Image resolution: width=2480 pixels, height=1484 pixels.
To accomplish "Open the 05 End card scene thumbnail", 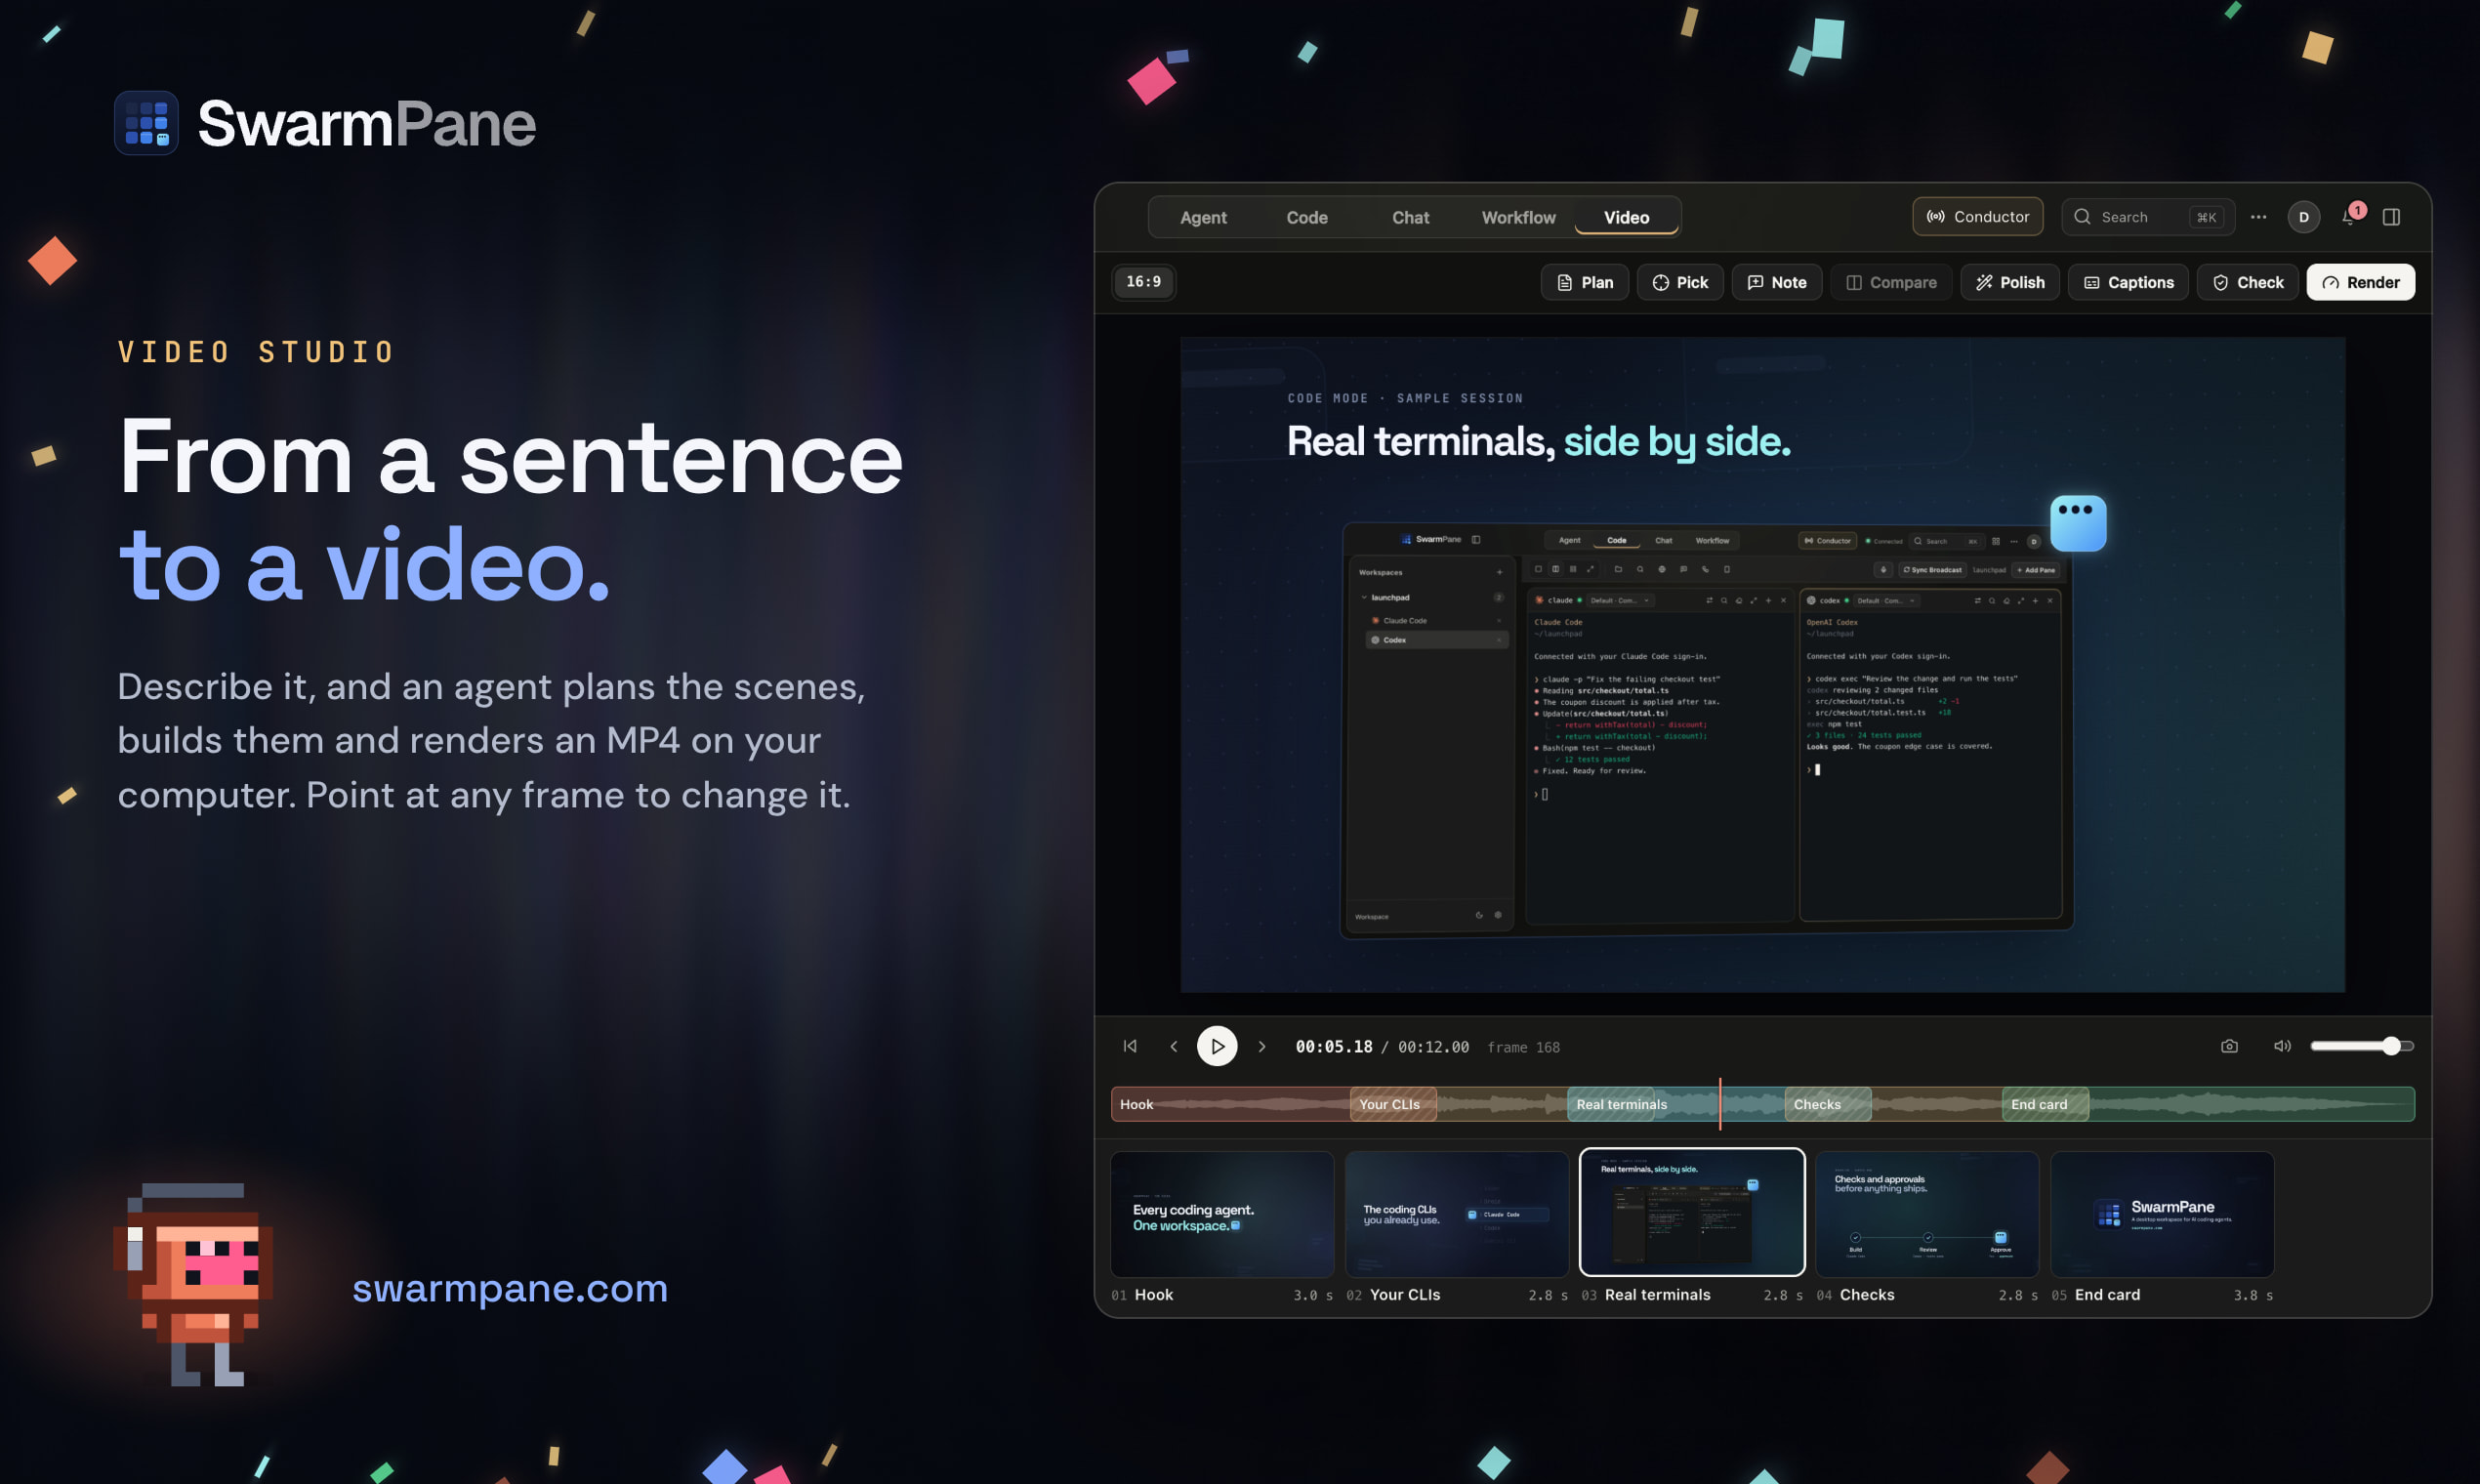I will 2162,1213.
